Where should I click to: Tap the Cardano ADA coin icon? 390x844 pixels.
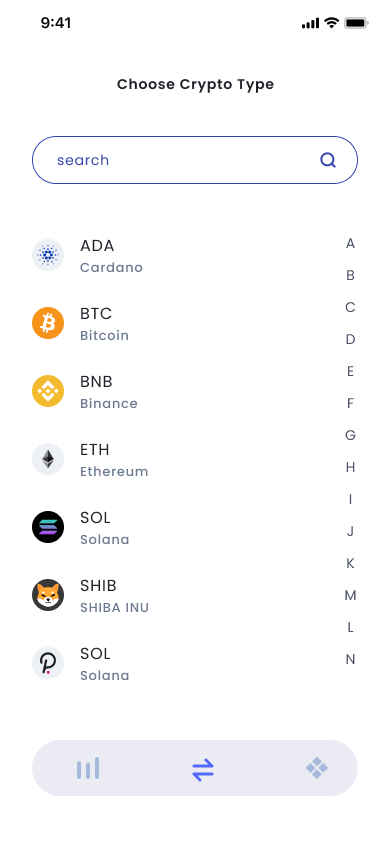point(48,255)
